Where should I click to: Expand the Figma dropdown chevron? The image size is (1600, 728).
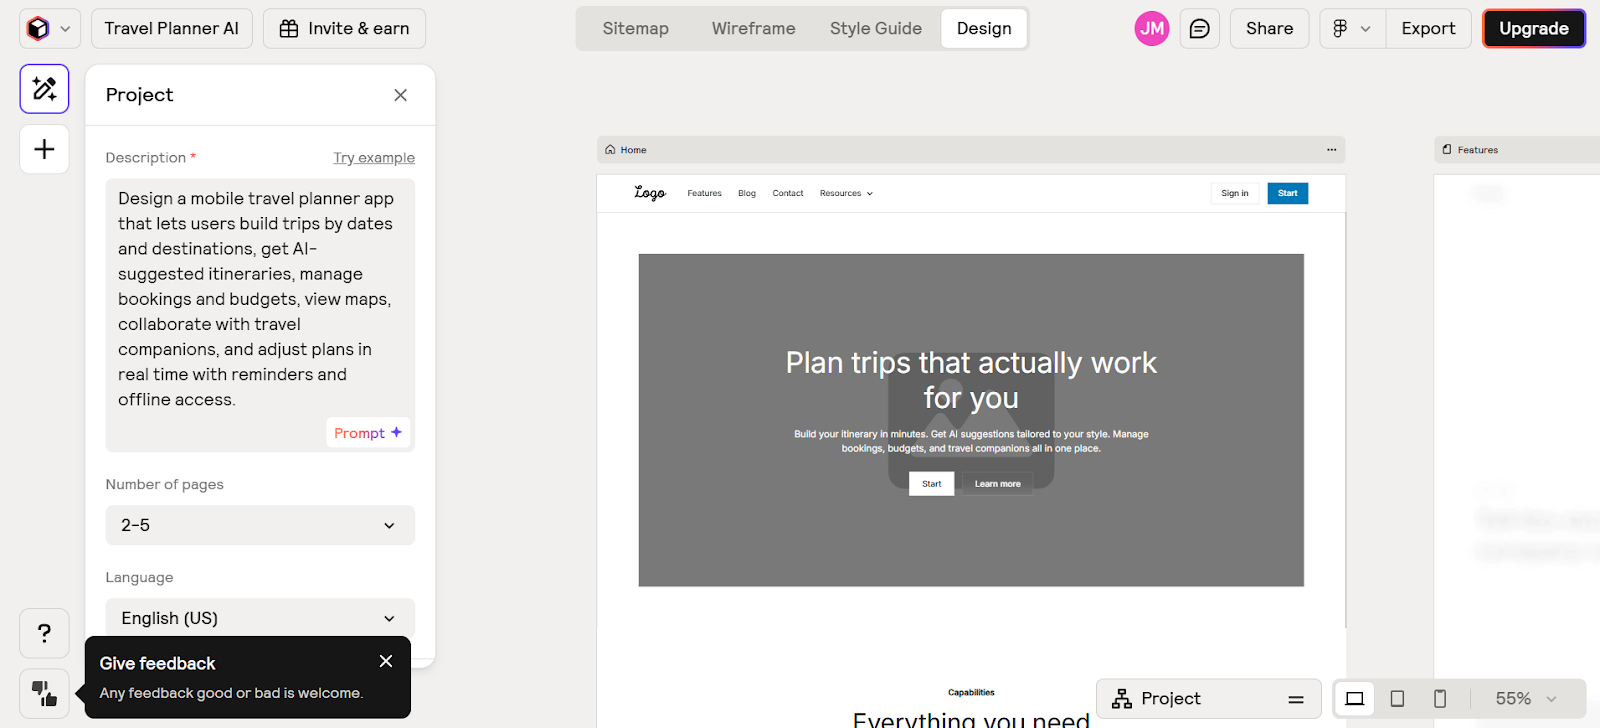pos(1365,29)
